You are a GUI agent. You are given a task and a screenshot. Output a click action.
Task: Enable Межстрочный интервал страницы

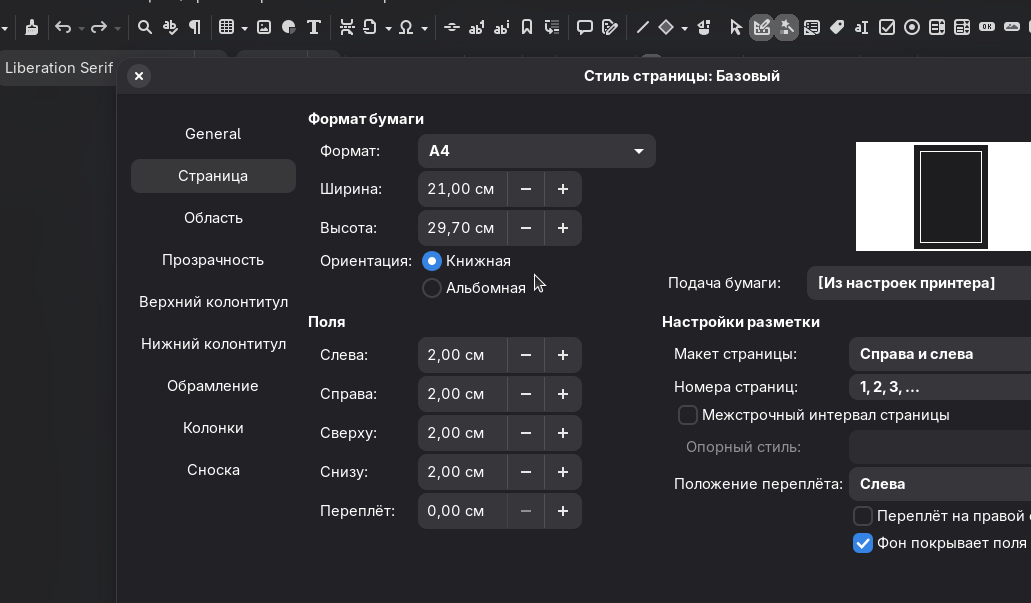coord(688,414)
